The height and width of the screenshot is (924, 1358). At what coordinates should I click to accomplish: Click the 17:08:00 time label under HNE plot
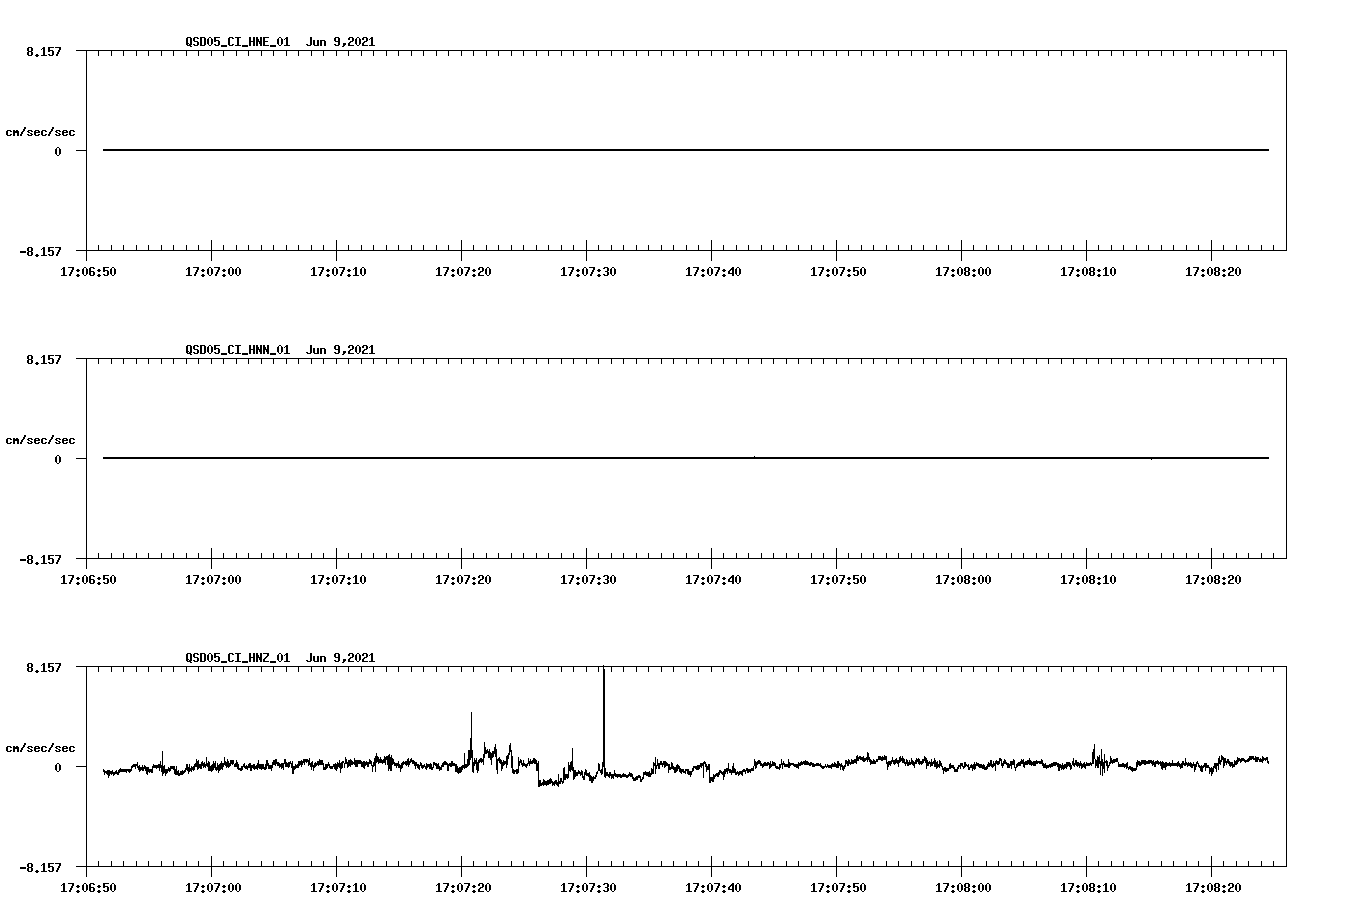[x=963, y=271]
